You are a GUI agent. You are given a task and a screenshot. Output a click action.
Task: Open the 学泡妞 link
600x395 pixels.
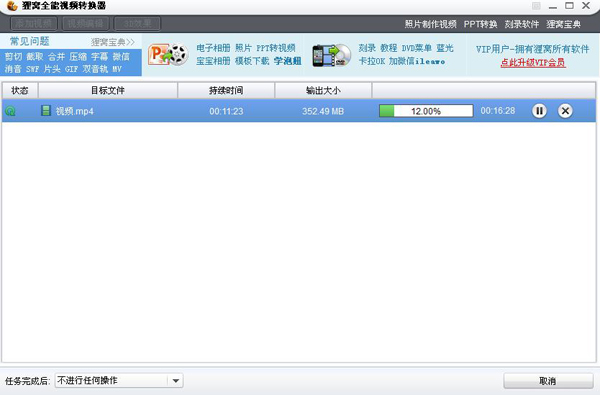(287, 61)
